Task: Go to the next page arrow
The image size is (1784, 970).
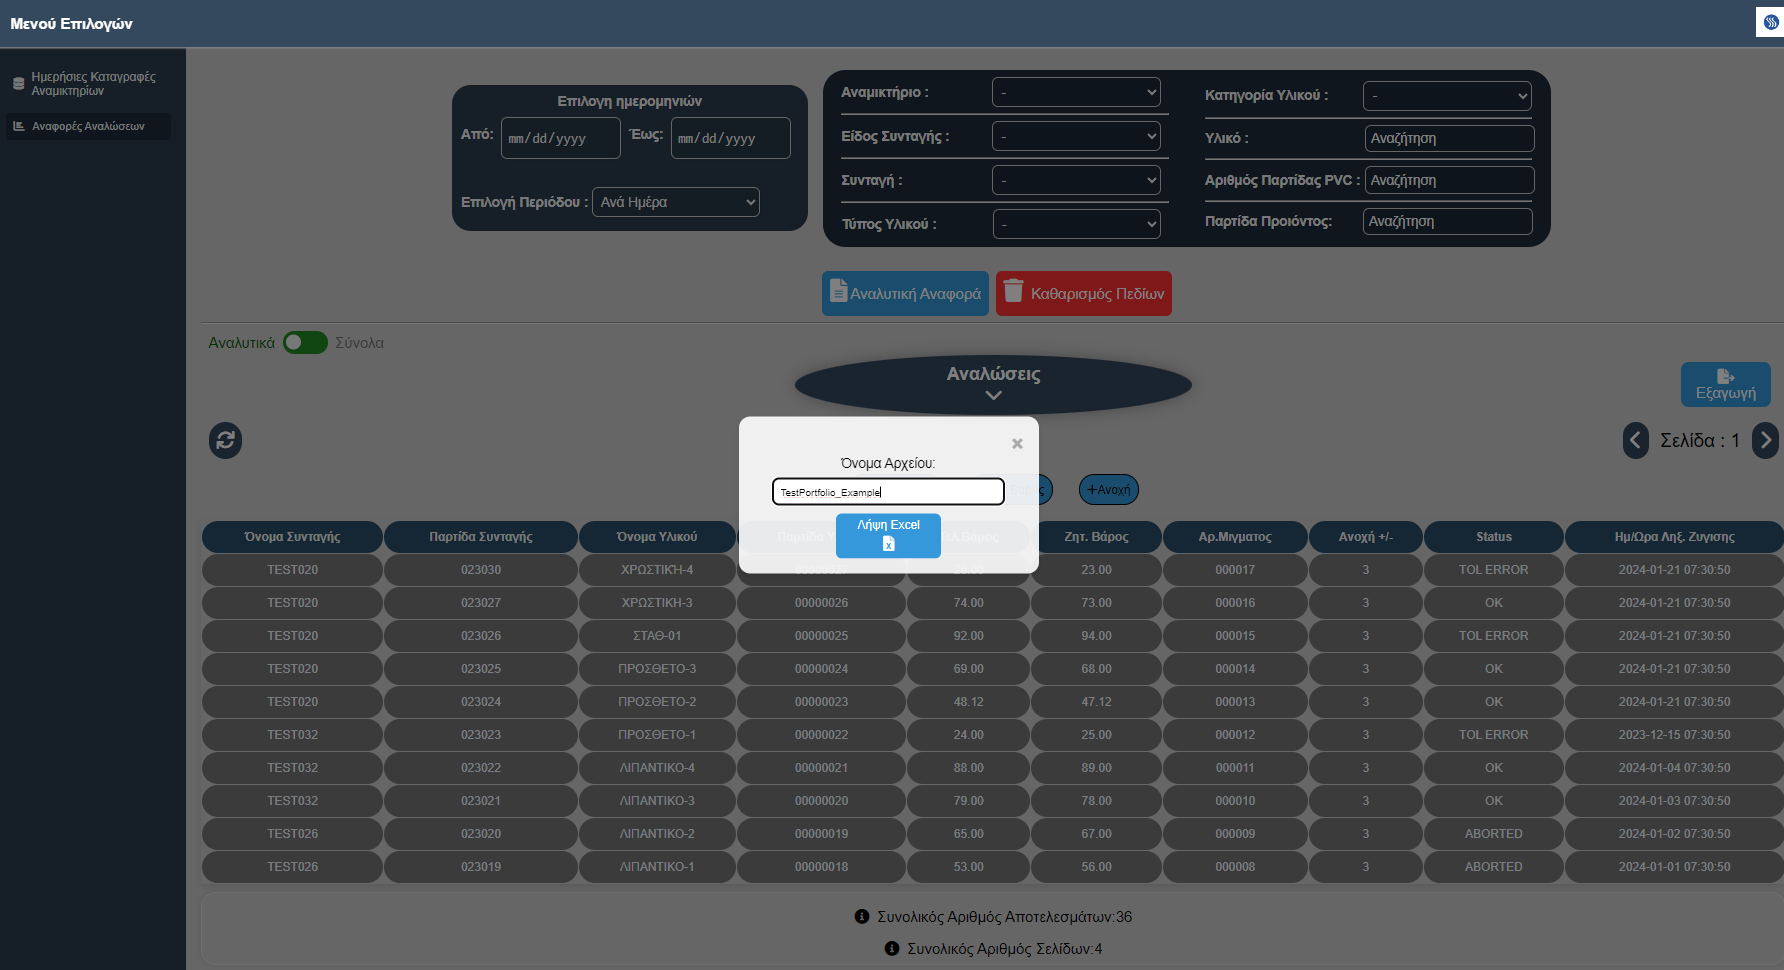Action: 1765,440
